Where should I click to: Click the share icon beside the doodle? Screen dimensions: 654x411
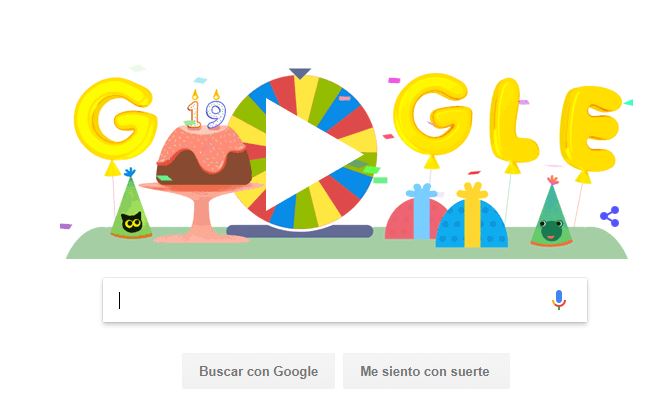[x=609, y=217]
